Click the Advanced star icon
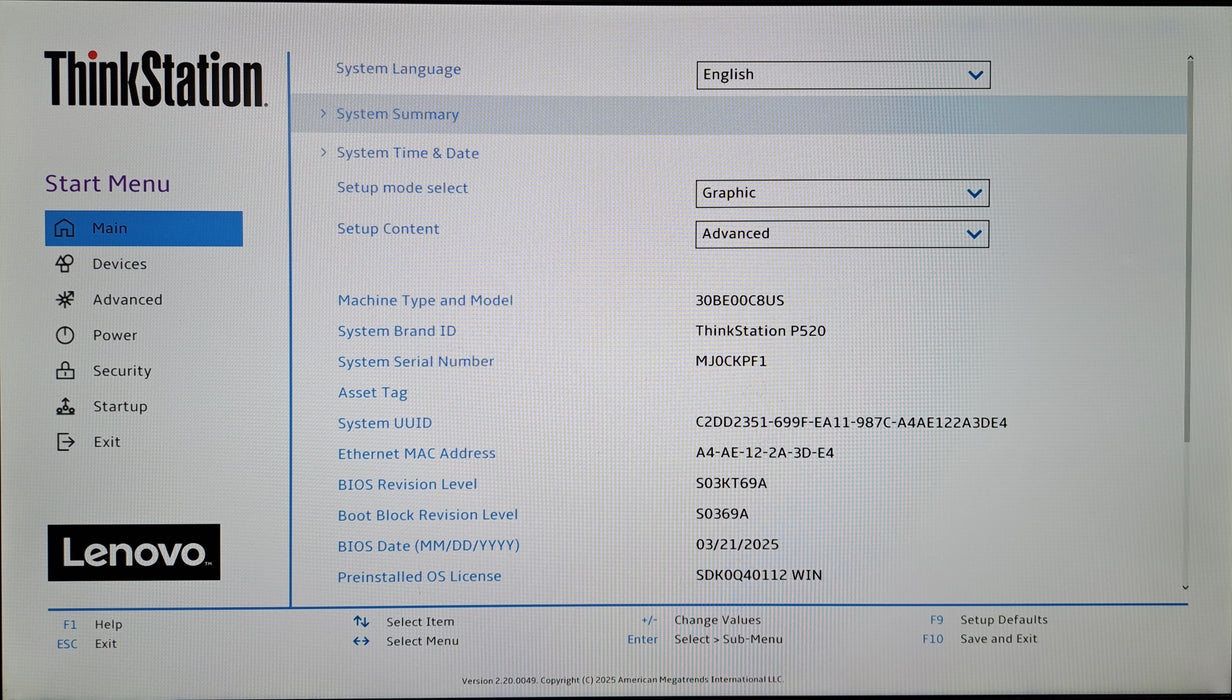 (64, 299)
